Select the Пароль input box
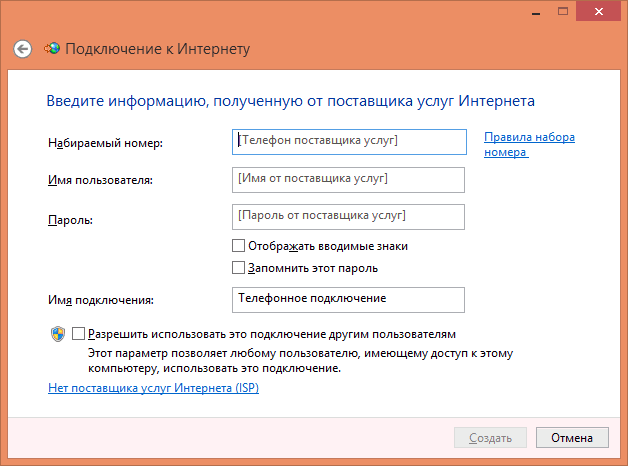The width and height of the screenshot is (628, 466). (x=348, y=216)
